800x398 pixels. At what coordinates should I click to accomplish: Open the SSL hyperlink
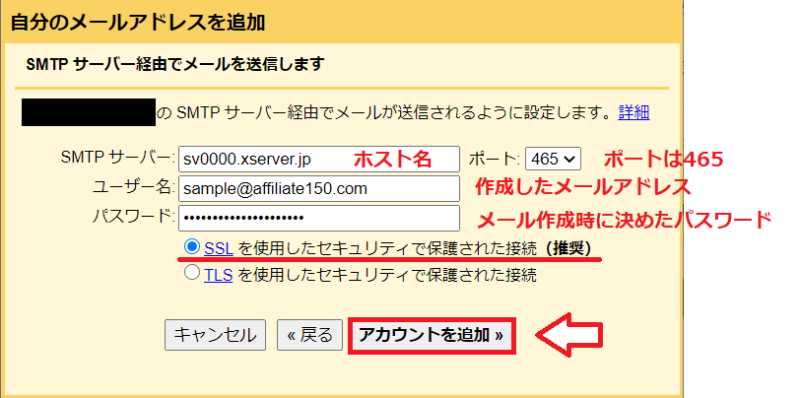[x=218, y=248]
